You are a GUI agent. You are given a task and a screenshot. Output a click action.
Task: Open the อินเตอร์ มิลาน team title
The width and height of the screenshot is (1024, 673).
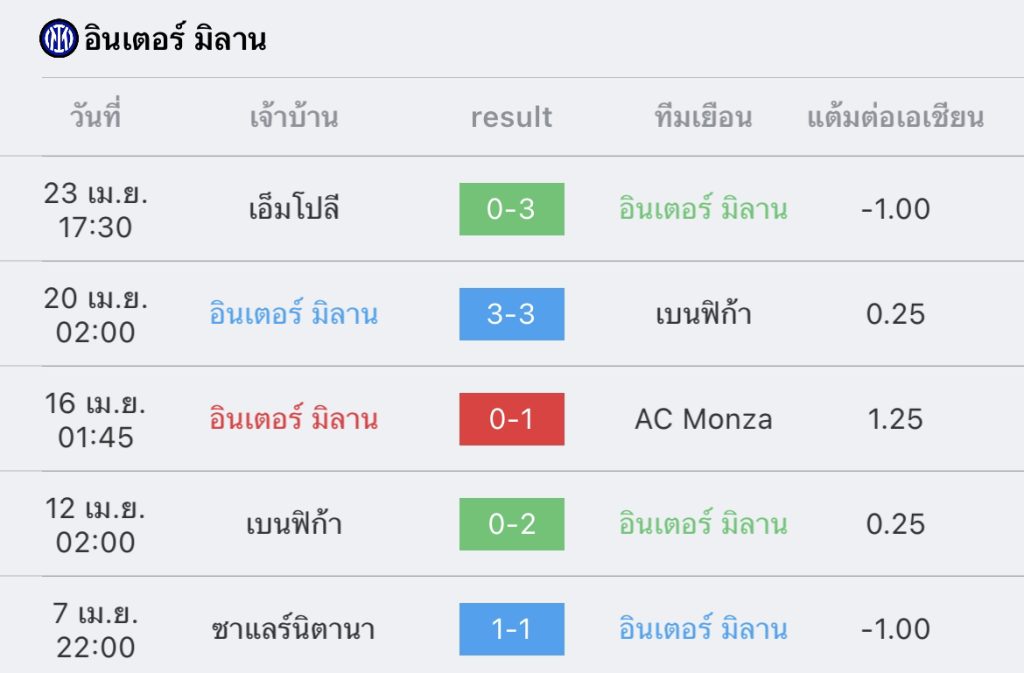tap(175, 39)
